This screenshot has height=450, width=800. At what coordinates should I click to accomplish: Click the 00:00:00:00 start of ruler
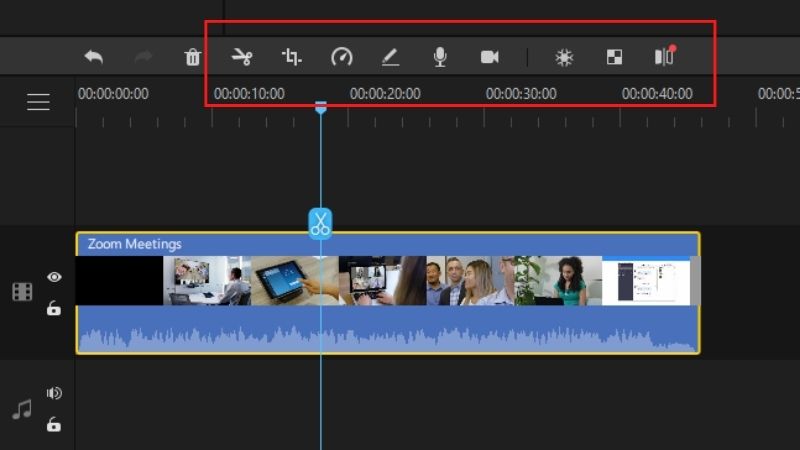point(113,94)
